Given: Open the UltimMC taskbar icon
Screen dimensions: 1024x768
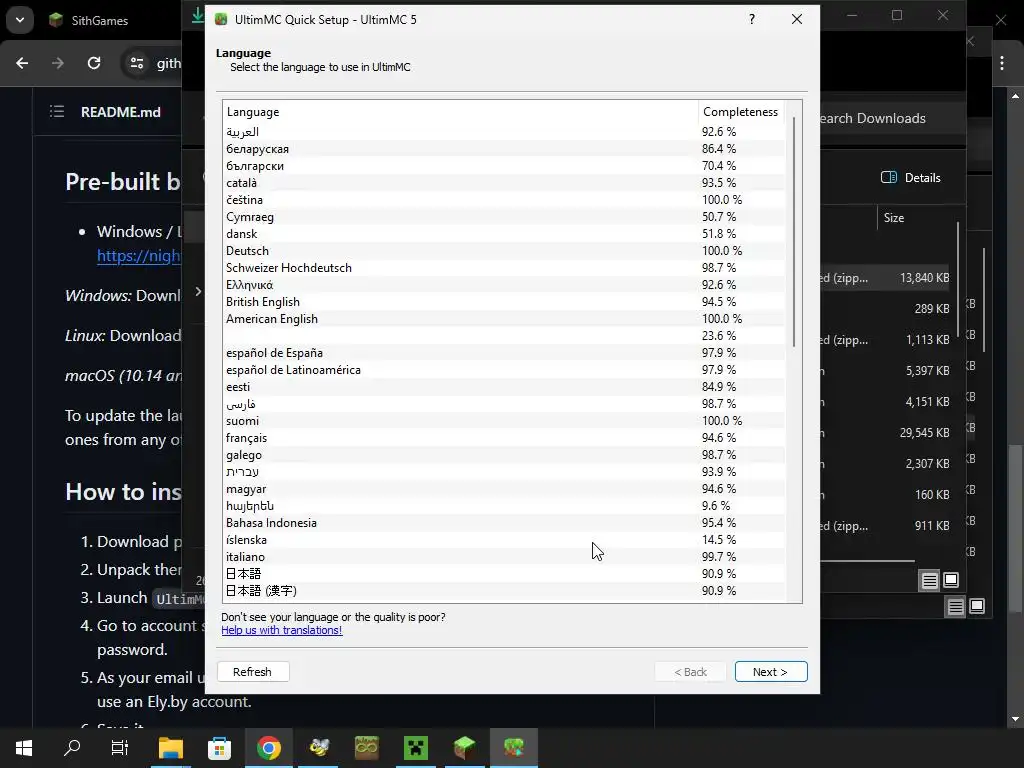Looking at the screenshot, I should tap(514, 748).
